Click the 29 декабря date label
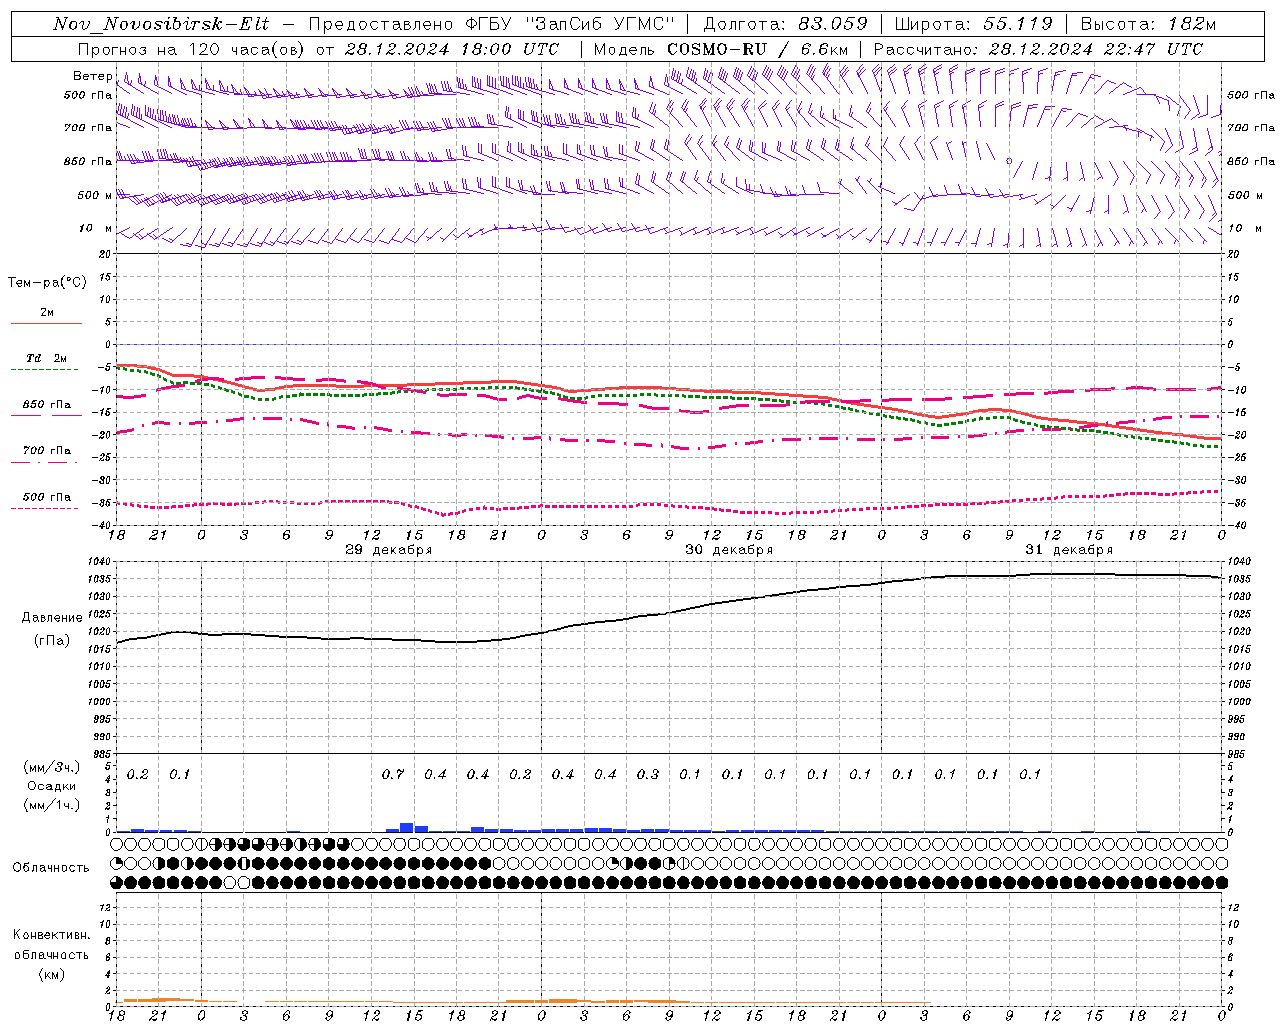 tap(388, 550)
